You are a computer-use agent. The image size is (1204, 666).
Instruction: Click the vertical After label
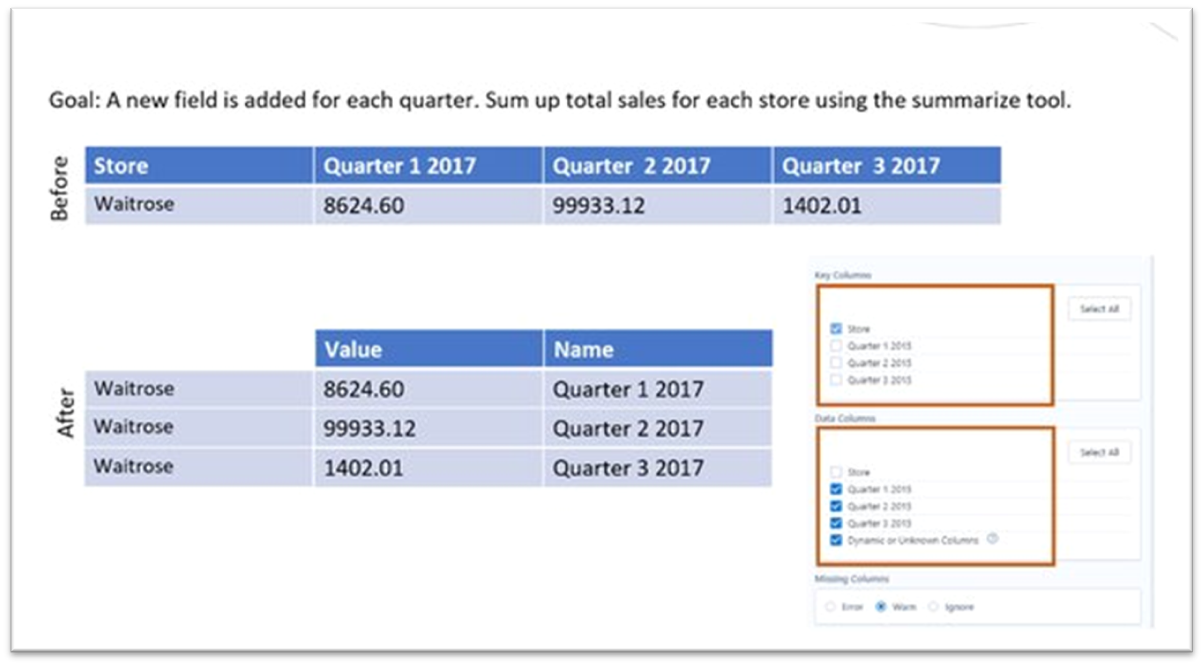click(65, 412)
